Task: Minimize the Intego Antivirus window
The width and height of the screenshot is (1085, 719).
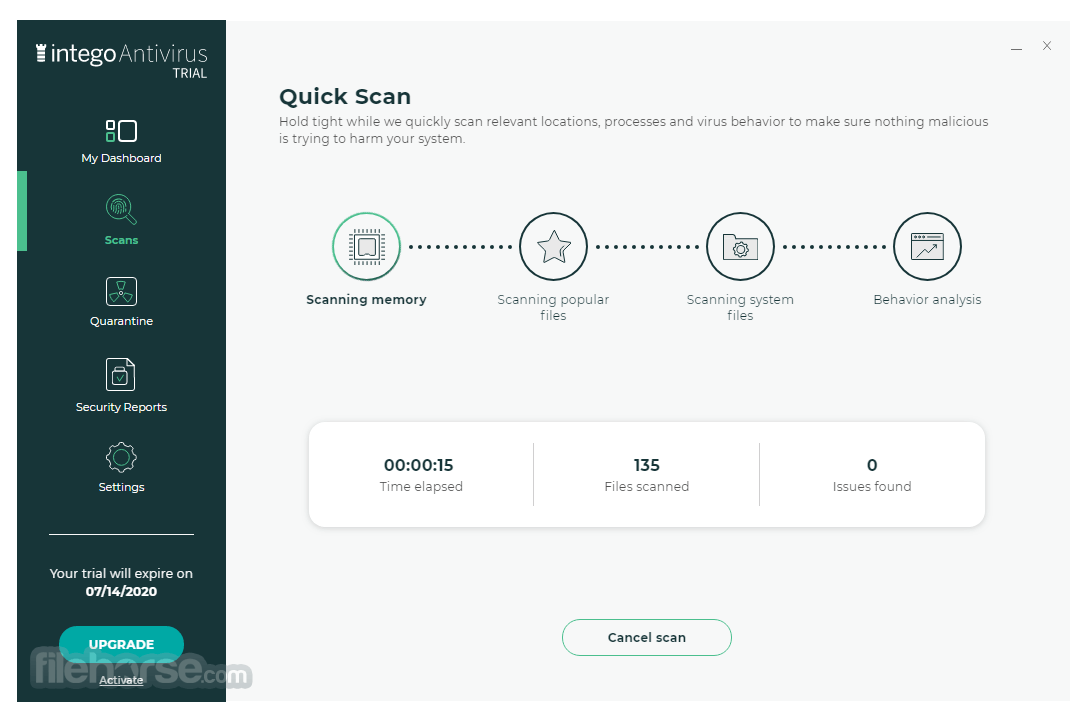Action: (1016, 48)
